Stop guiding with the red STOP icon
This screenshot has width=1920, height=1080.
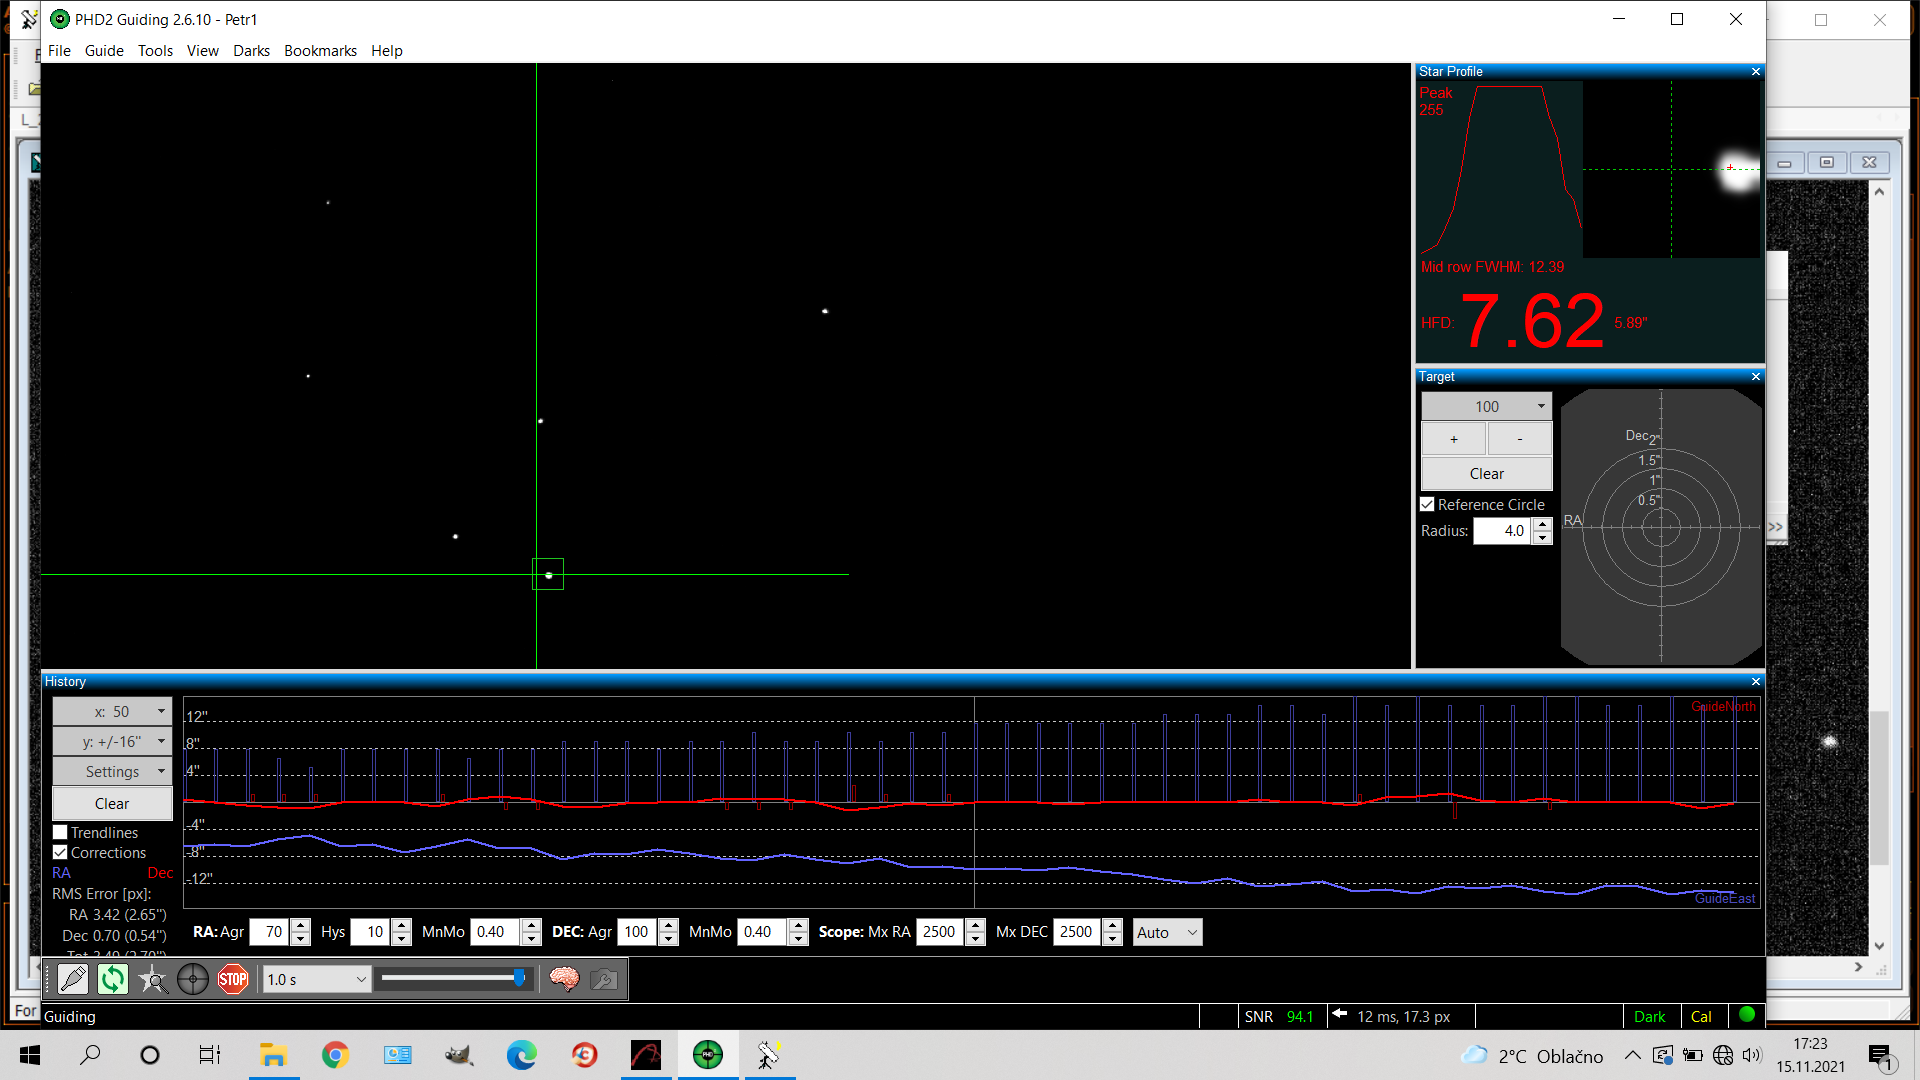[233, 979]
